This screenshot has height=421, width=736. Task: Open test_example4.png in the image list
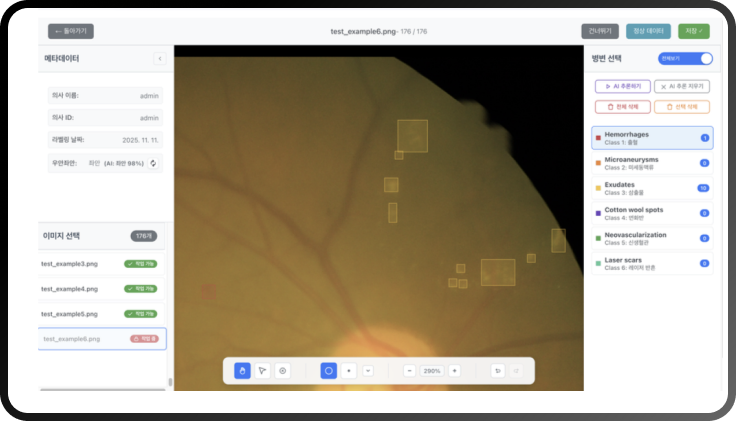101,289
